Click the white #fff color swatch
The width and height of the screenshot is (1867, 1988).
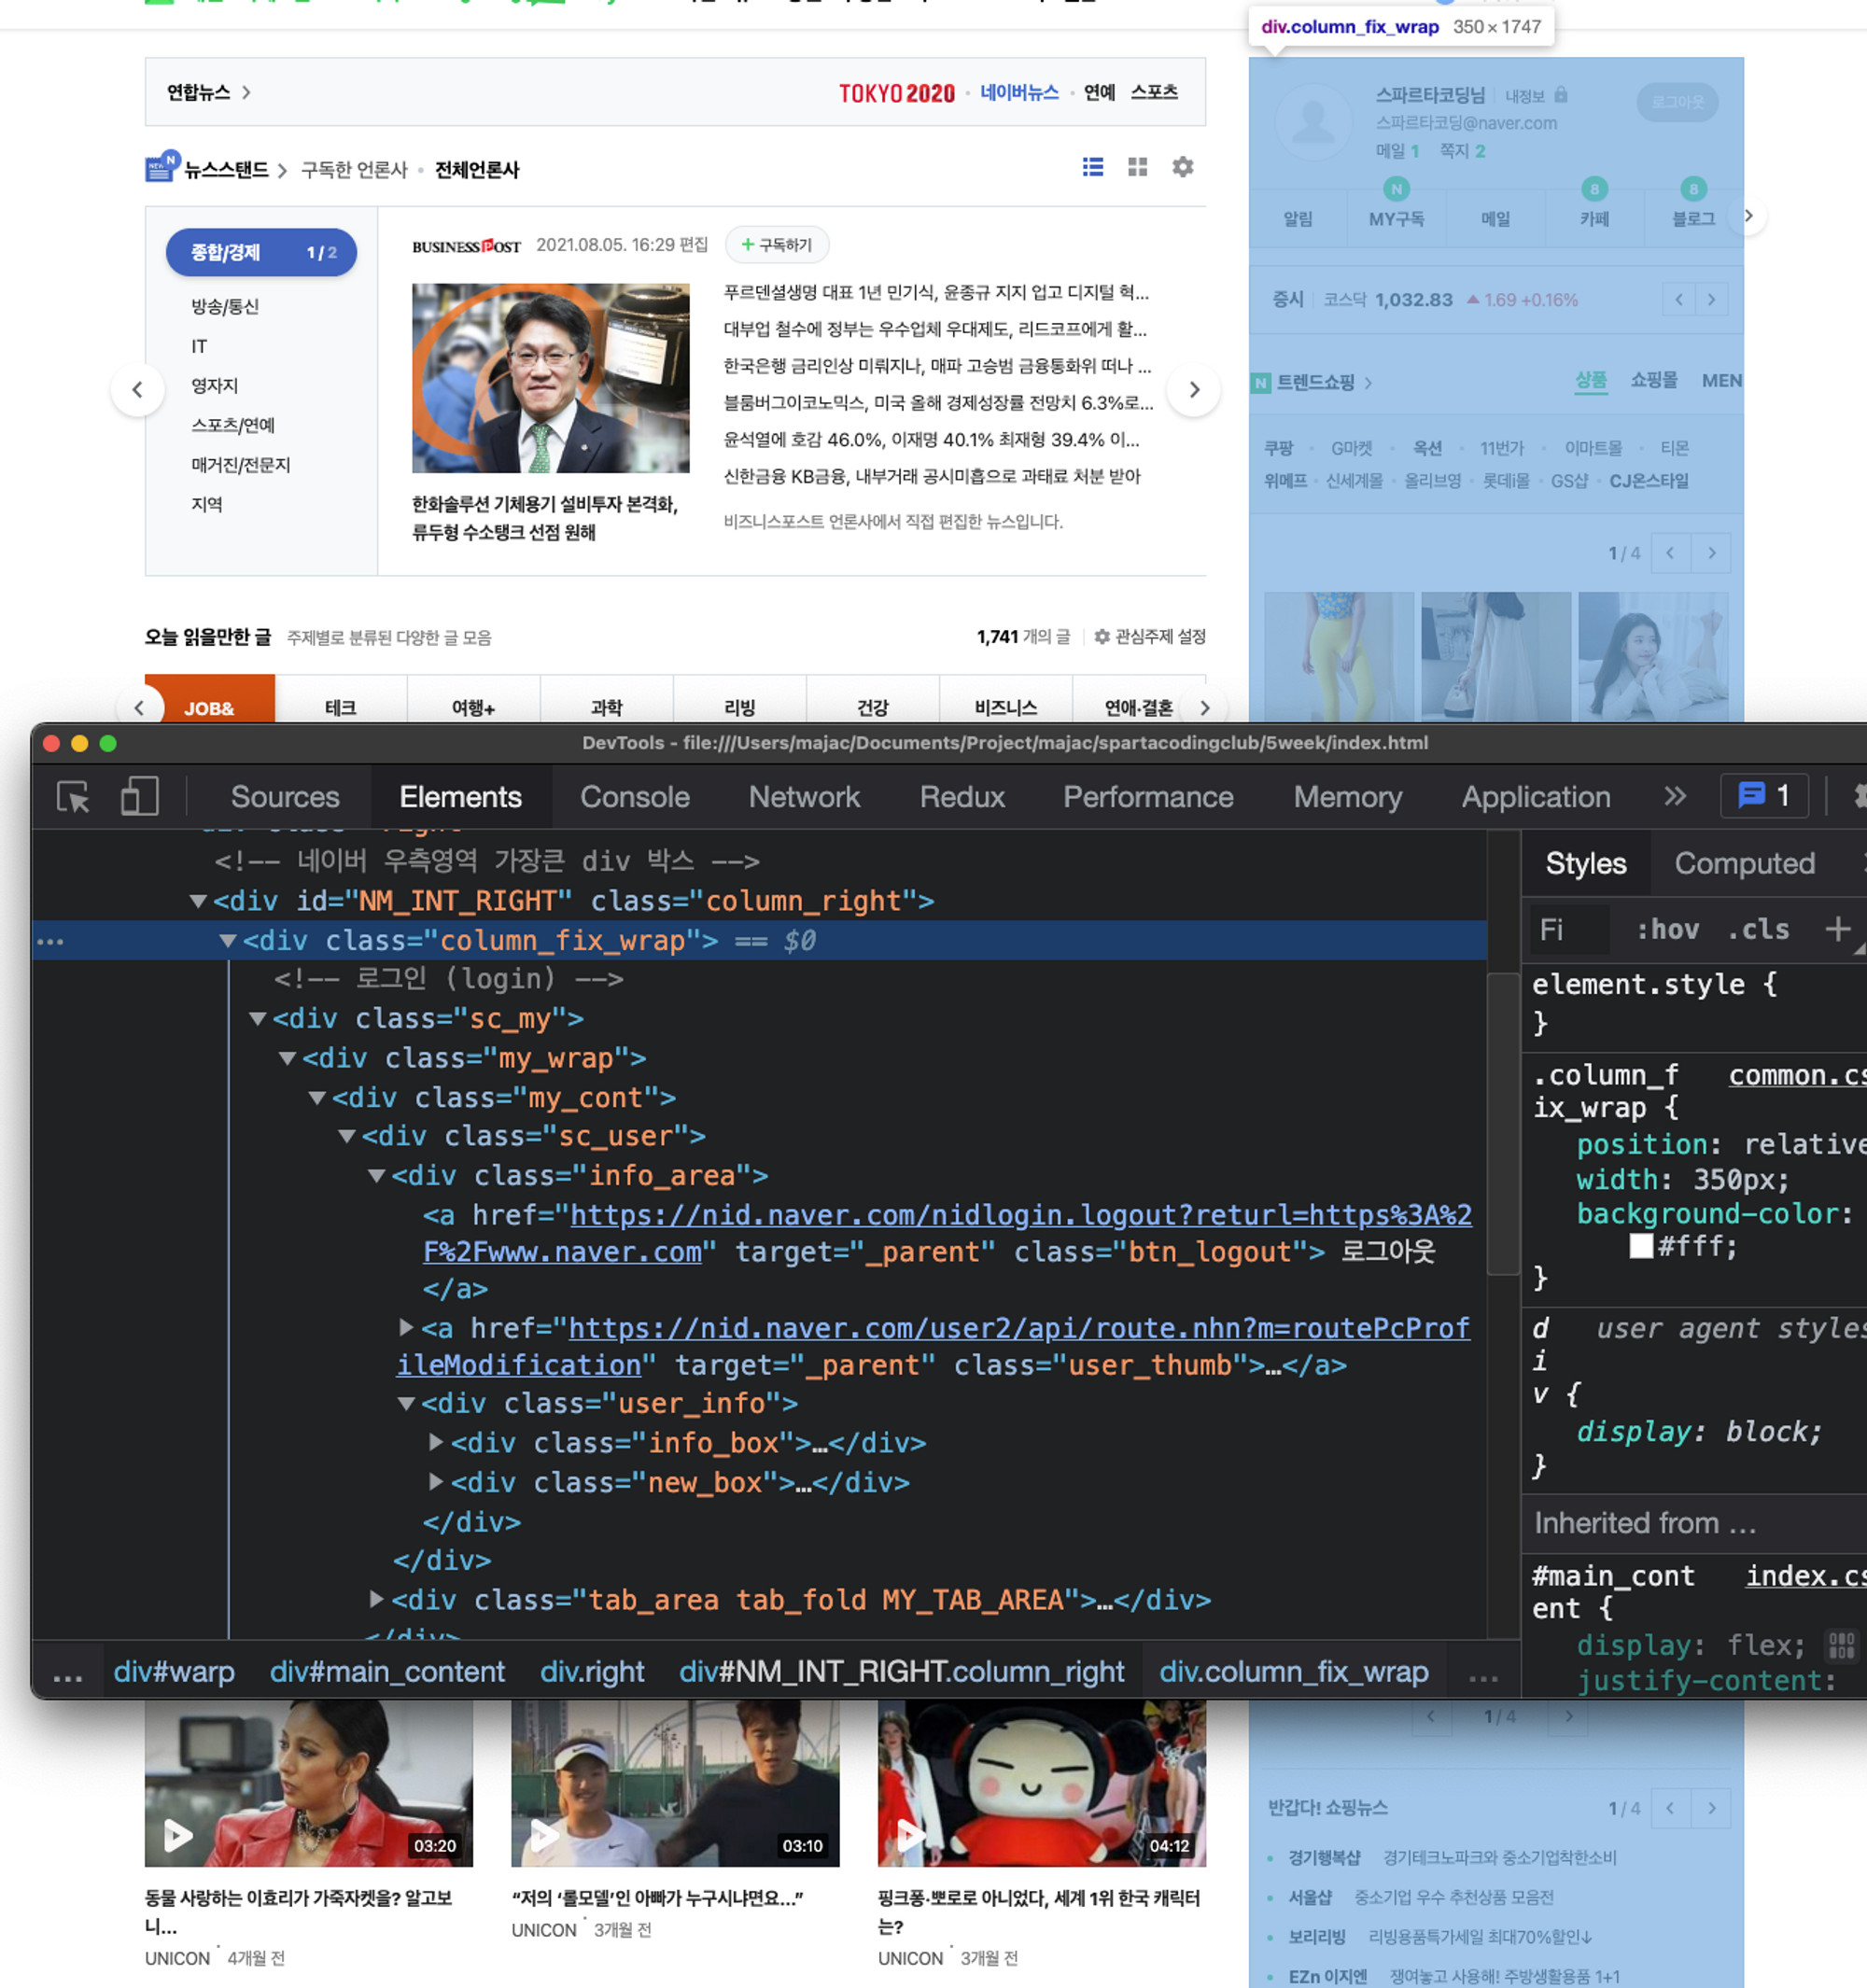point(1640,1246)
